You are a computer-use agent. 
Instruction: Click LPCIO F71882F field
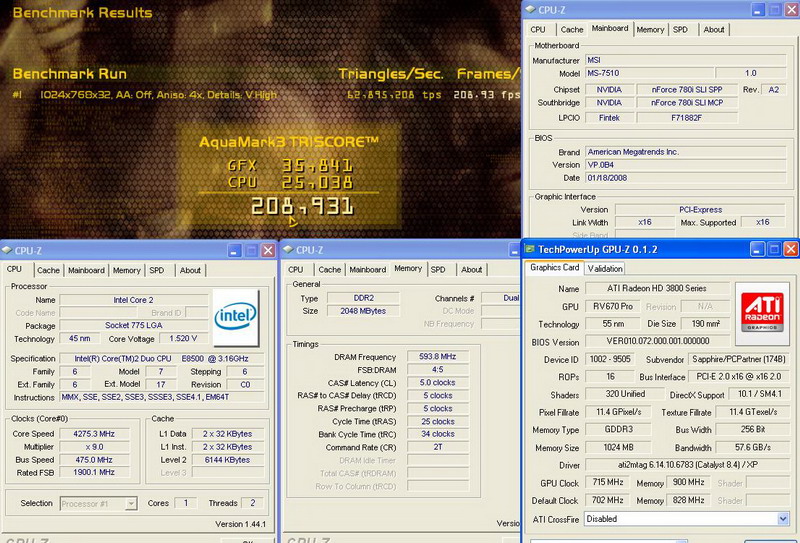(687, 118)
